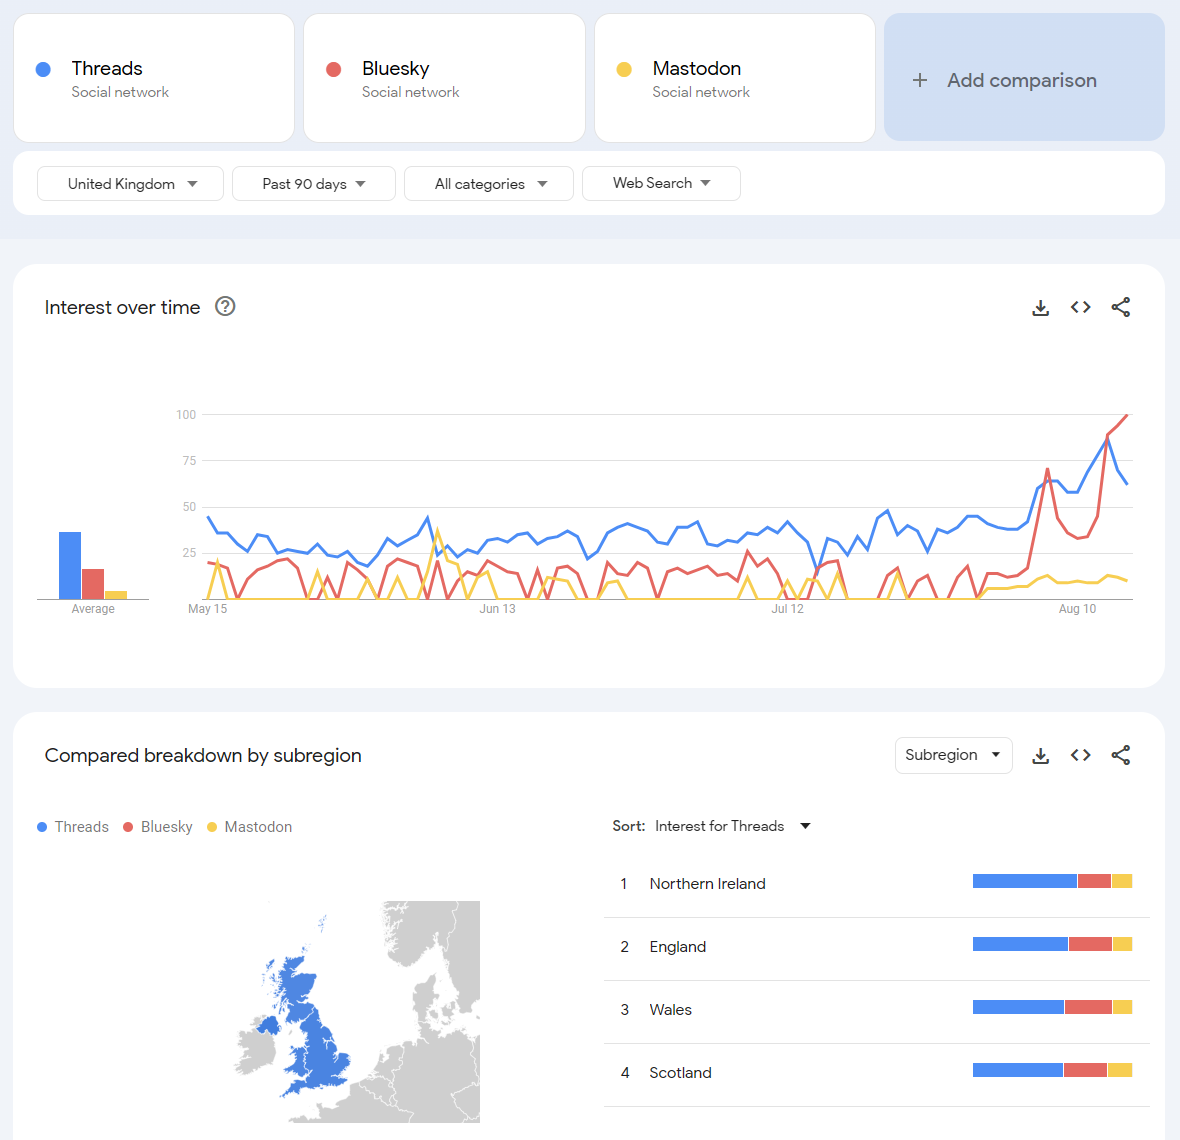Expand the Past 90 days time filter
Image resolution: width=1180 pixels, height=1140 pixels.
point(314,184)
